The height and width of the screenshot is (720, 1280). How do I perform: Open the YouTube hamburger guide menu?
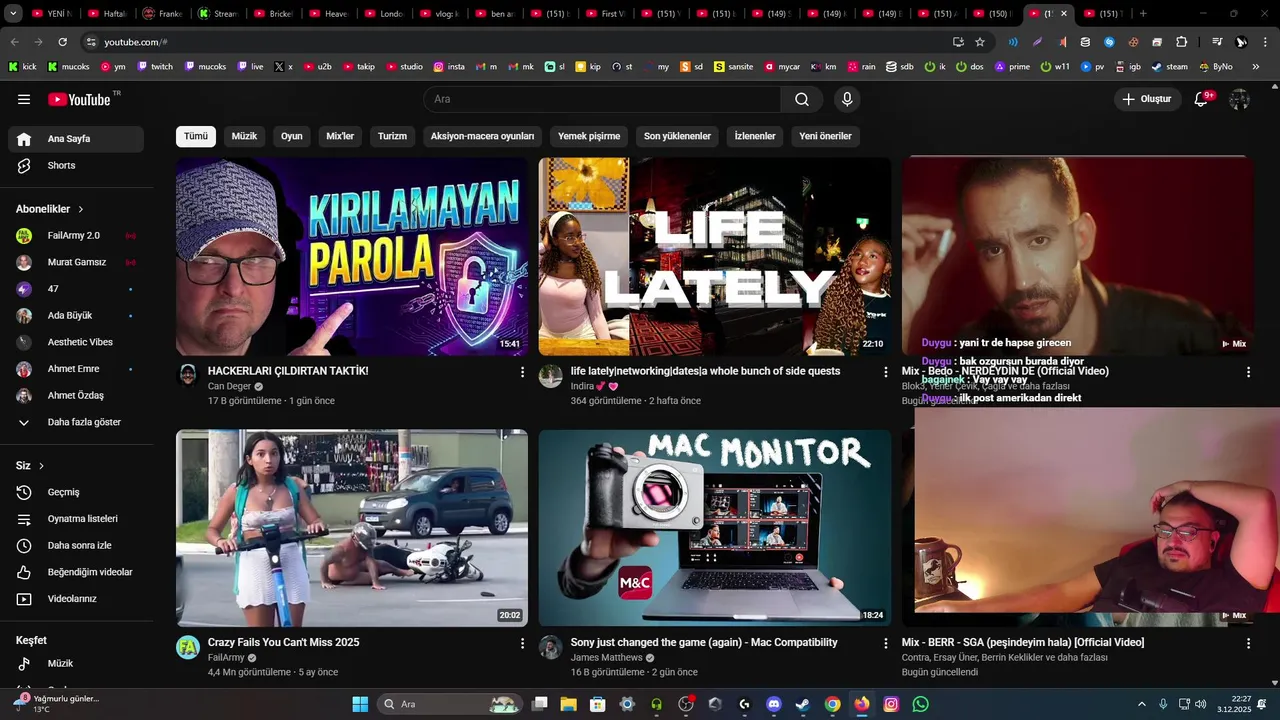(24, 99)
